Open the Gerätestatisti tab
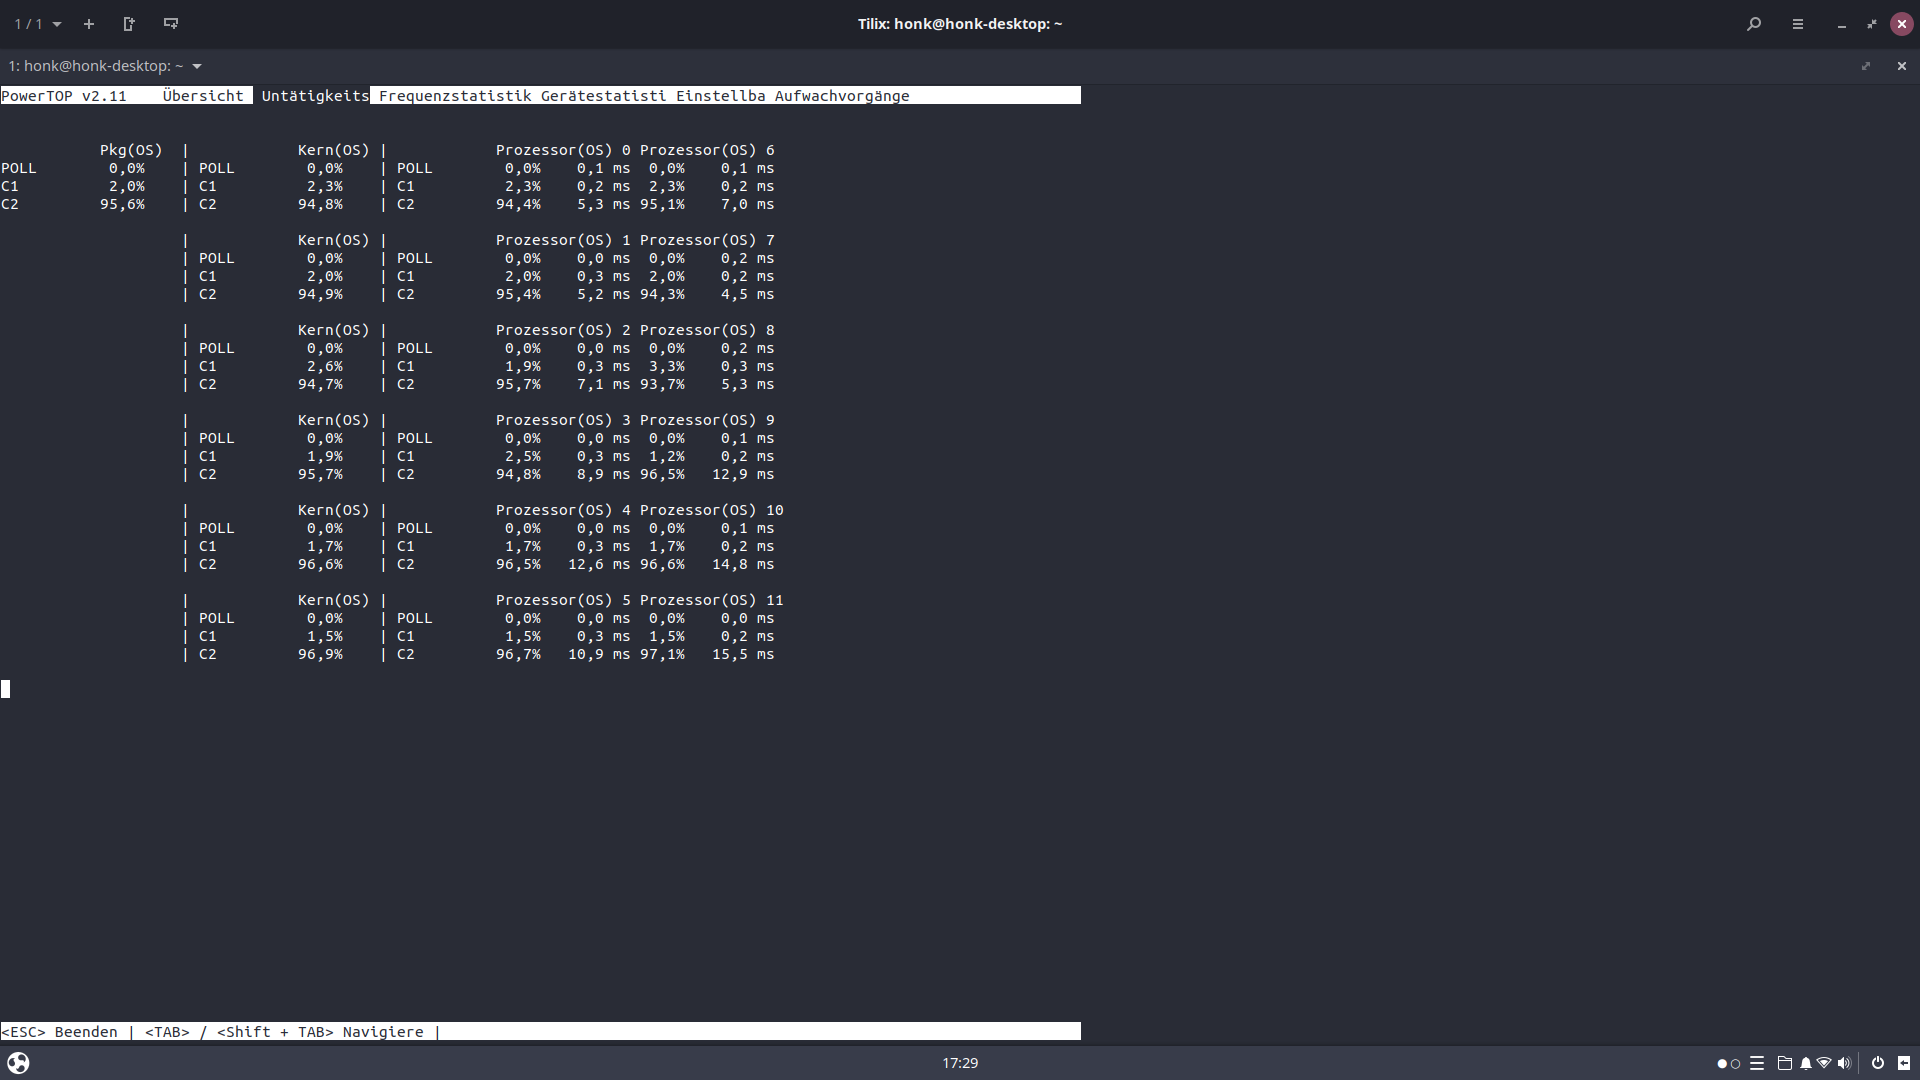The width and height of the screenshot is (1920, 1080). (x=603, y=96)
